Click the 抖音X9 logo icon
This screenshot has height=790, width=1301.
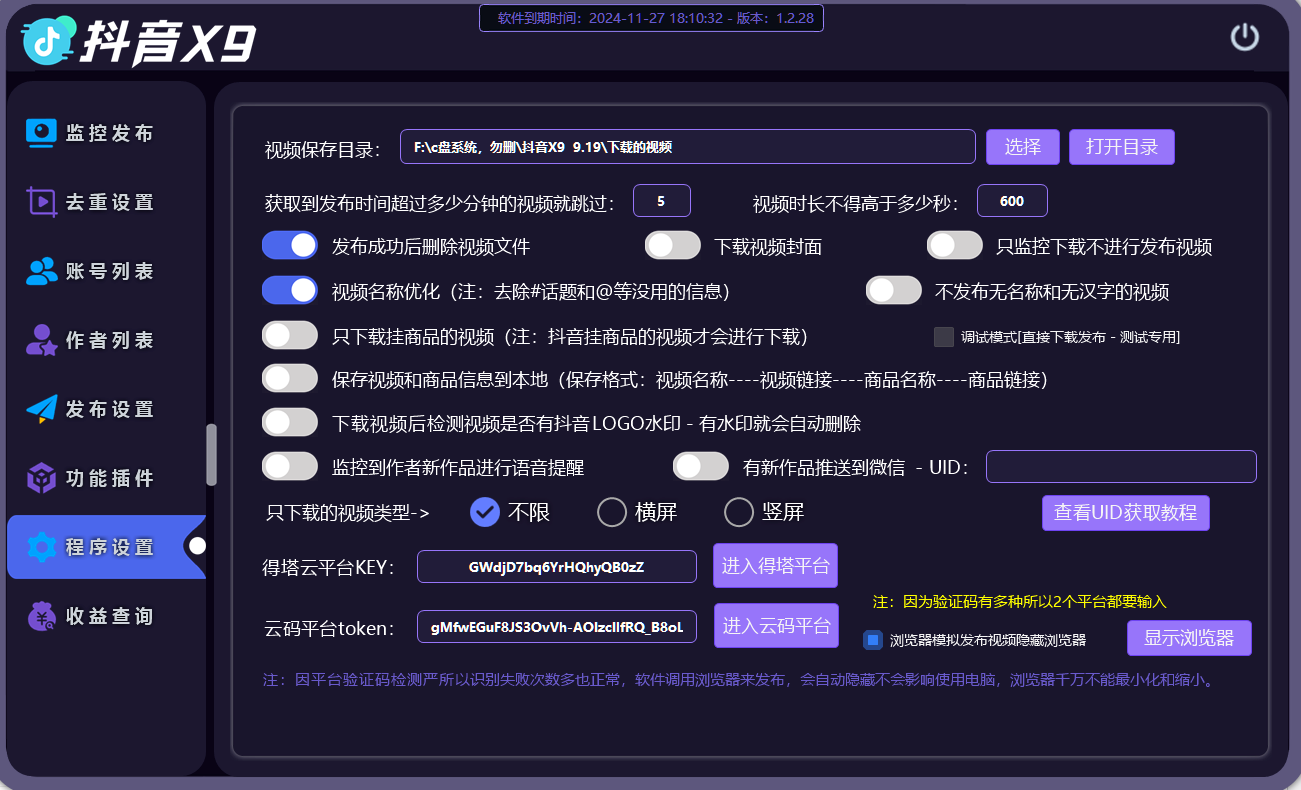pos(47,40)
